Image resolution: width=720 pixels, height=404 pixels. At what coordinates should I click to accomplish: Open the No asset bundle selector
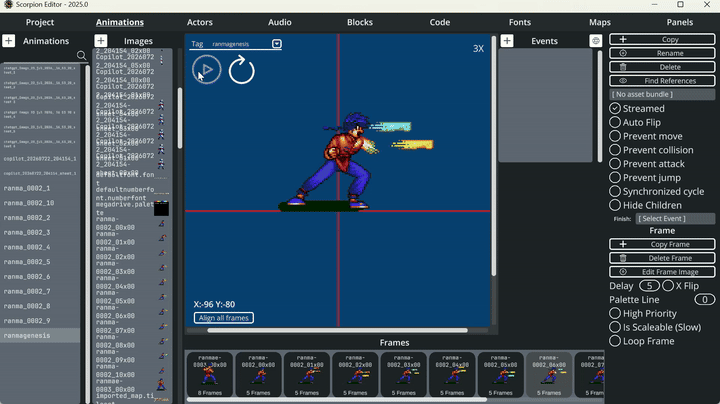(662, 94)
